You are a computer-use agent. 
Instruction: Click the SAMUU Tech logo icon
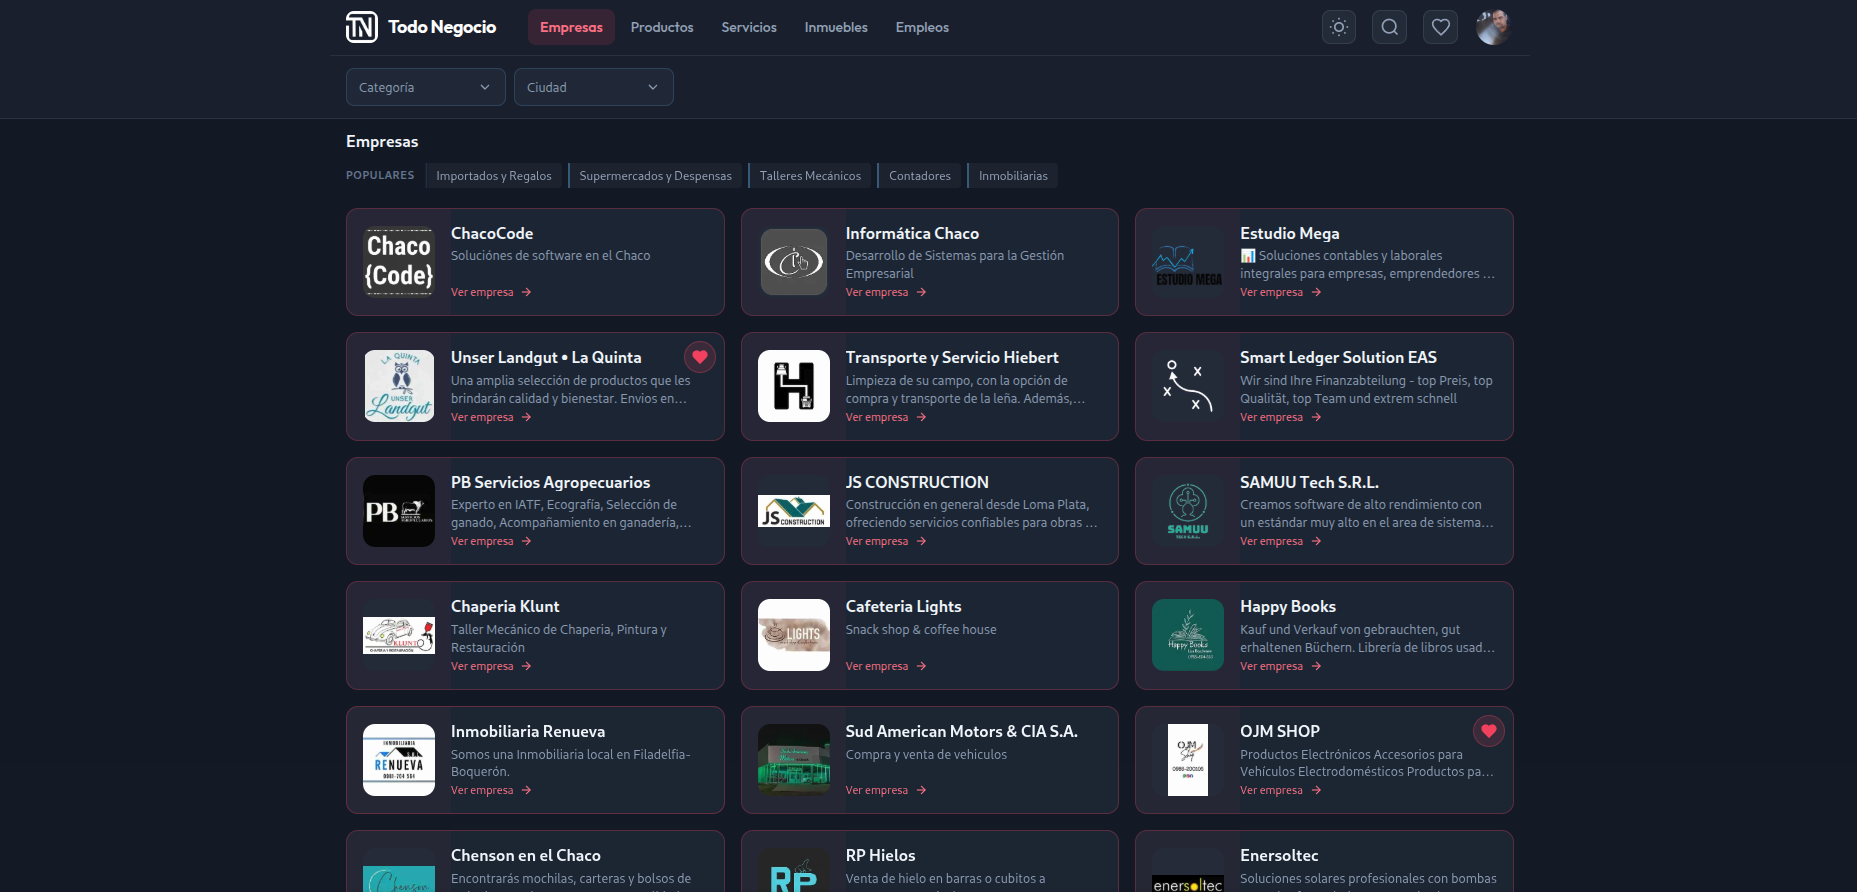(1187, 511)
